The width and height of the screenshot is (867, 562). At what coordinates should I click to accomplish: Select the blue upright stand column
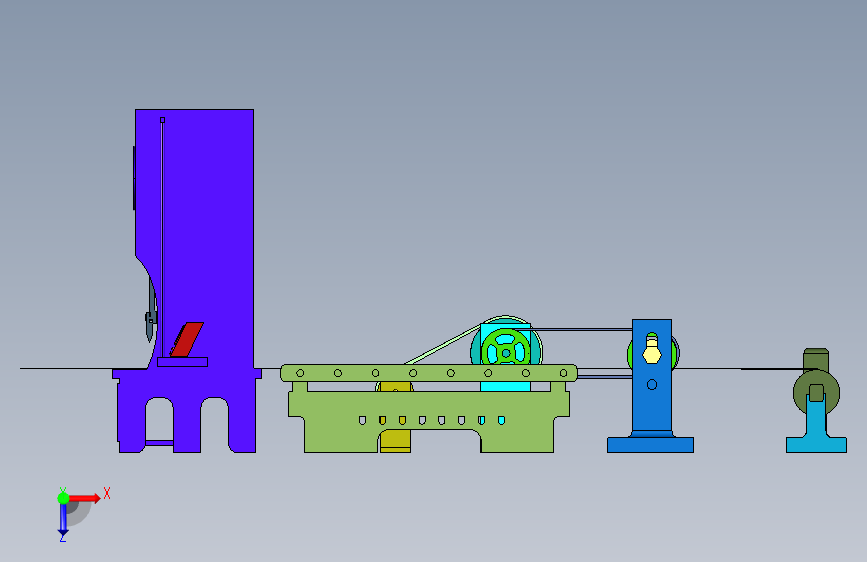coord(652,409)
